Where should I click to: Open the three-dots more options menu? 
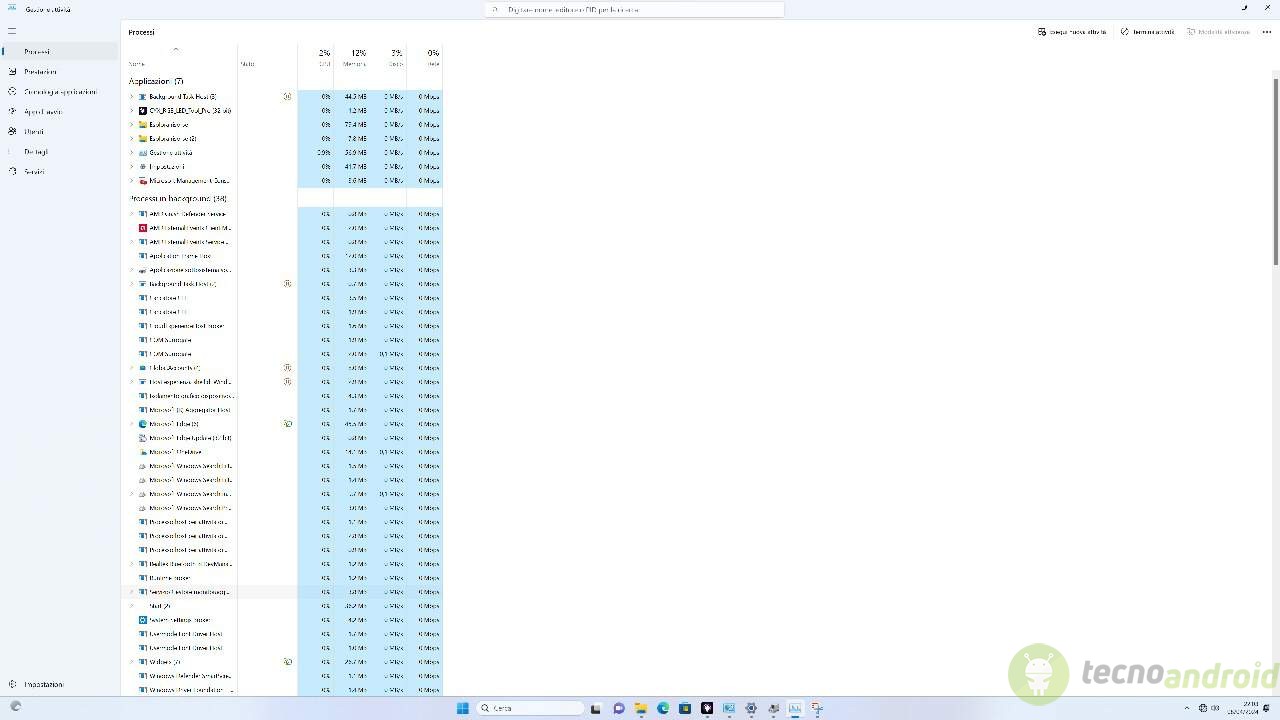click(1266, 32)
